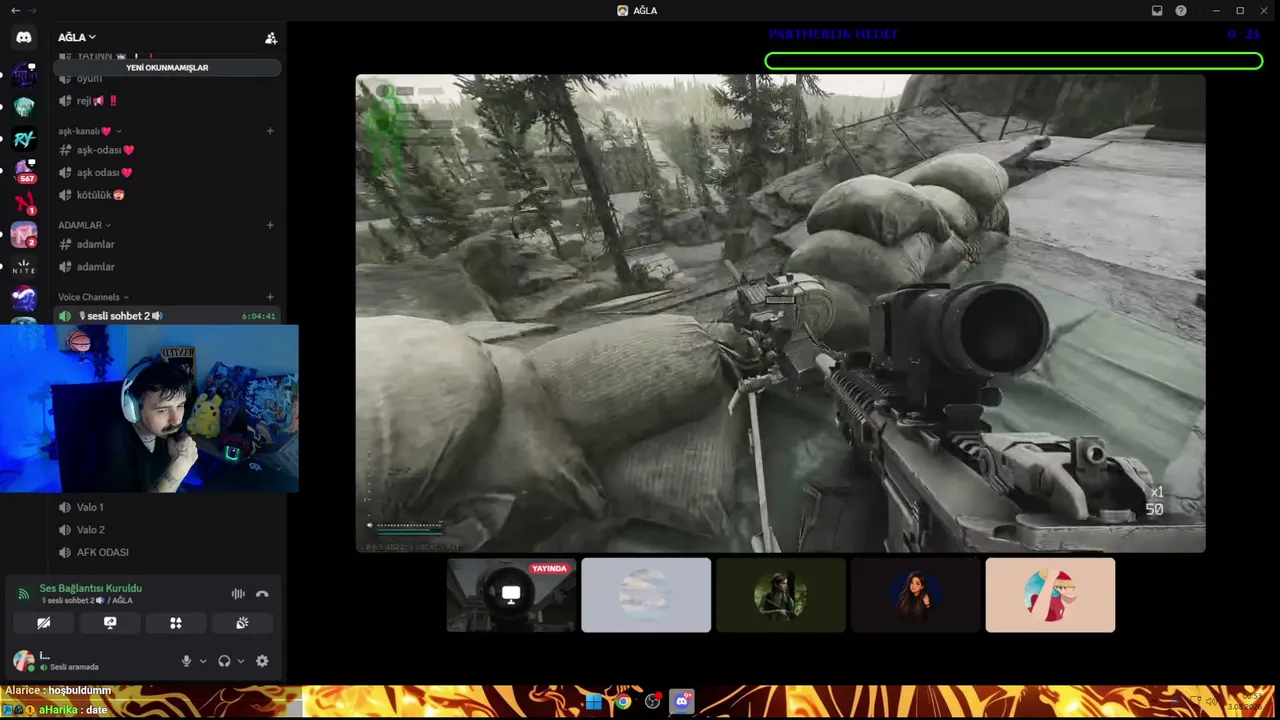Open the teal character server icon
Viewport: 1280px width, 720px height.
[24, 106]
